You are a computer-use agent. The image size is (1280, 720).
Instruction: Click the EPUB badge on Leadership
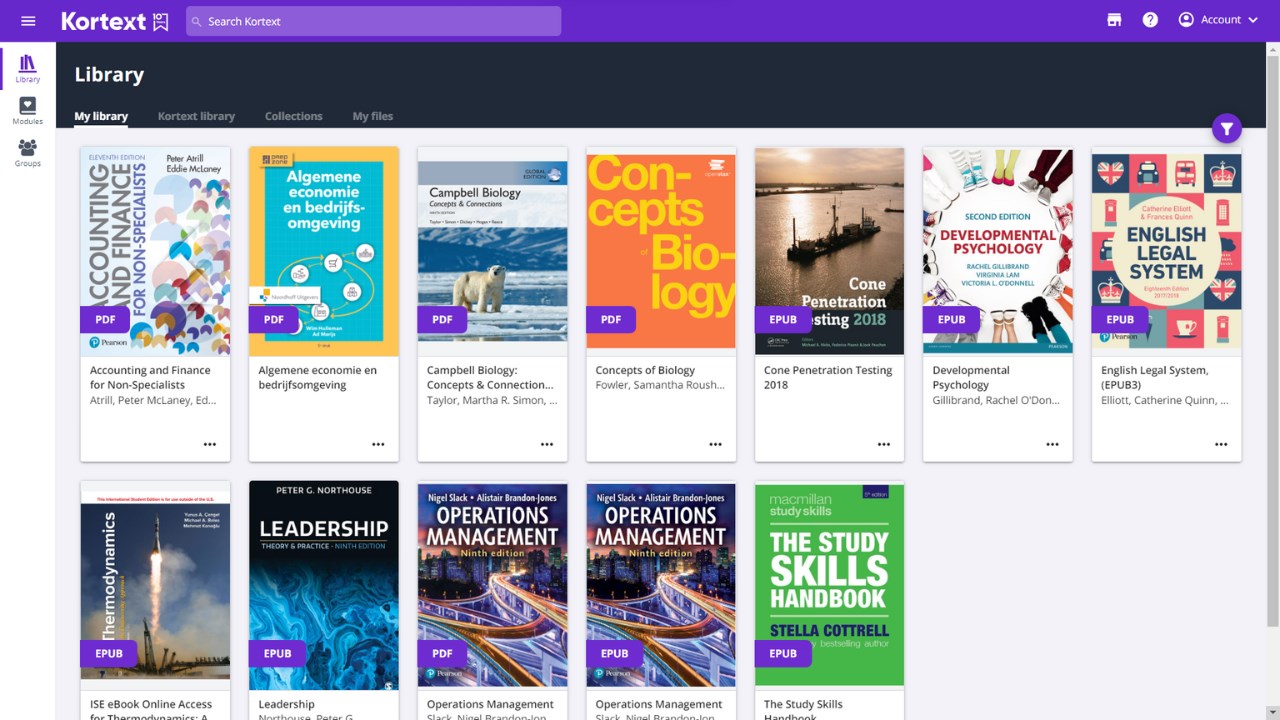click(x=278, y=654)
